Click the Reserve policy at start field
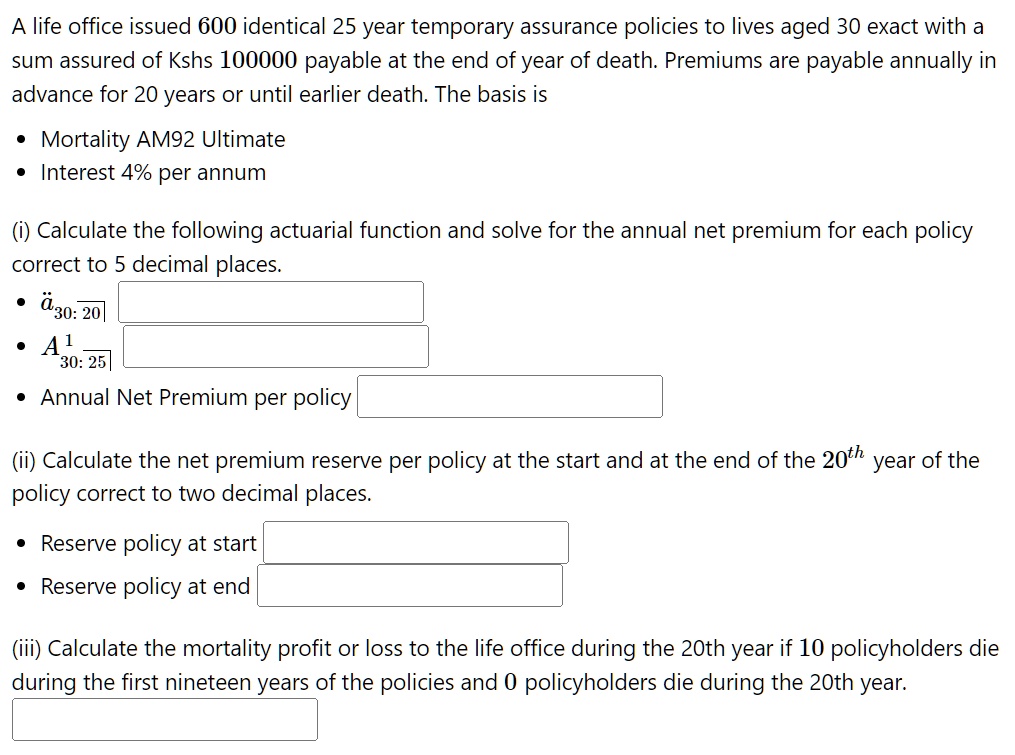The image size is (1015, 755). click(415, 542)
